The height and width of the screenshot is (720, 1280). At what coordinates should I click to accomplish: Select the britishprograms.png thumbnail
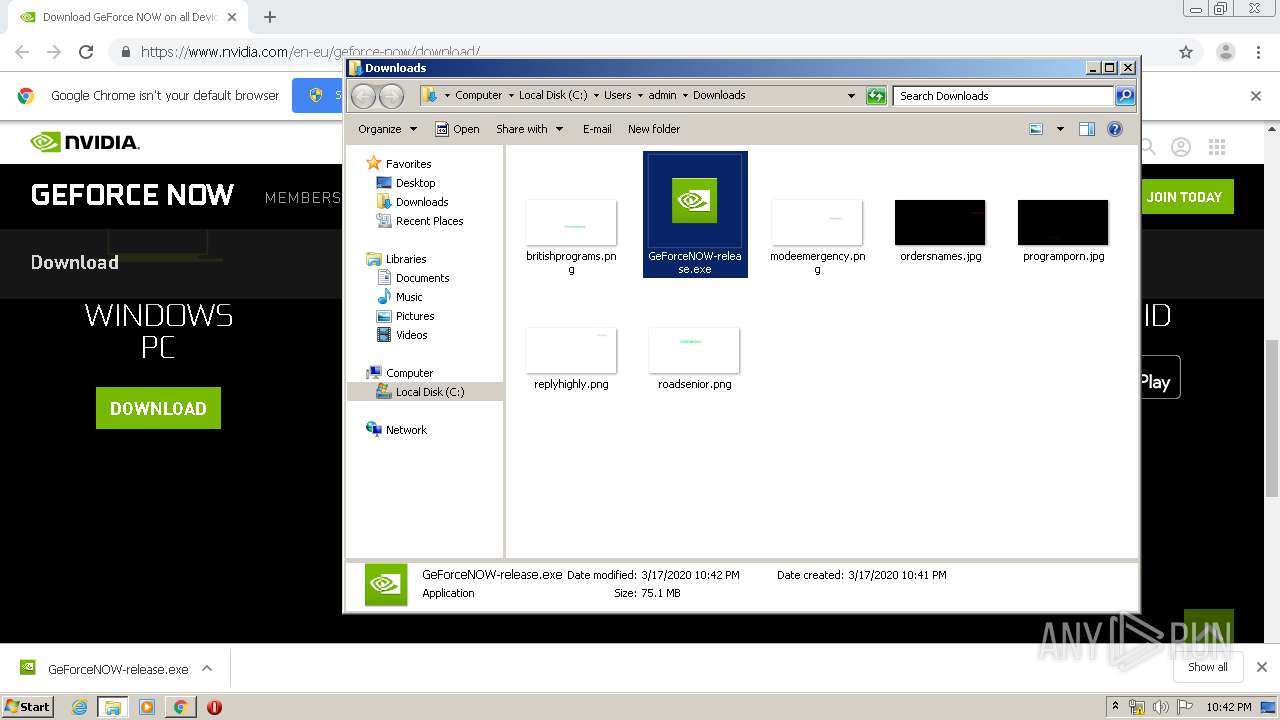point(571,222)
